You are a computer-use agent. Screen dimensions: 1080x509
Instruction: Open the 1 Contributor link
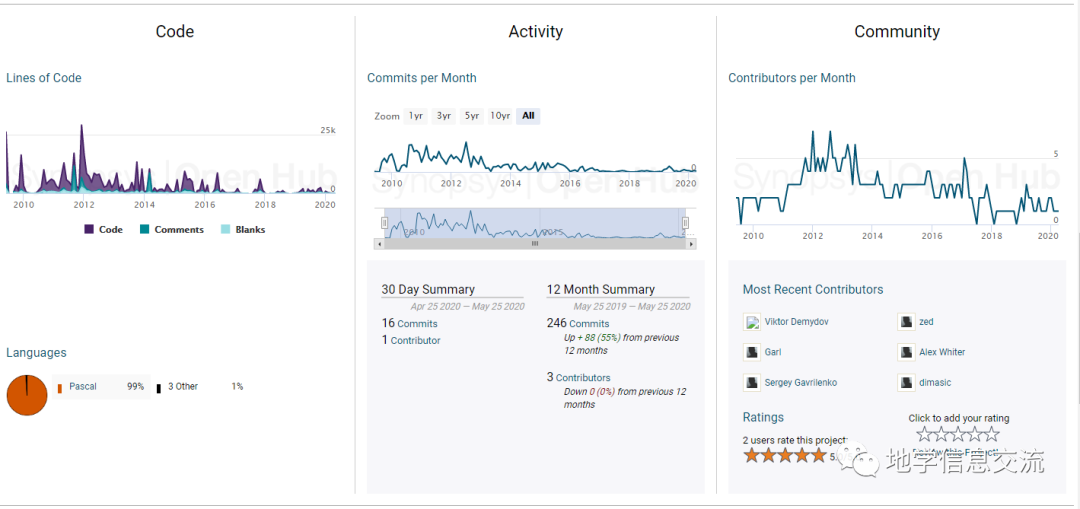pos(411,340)
